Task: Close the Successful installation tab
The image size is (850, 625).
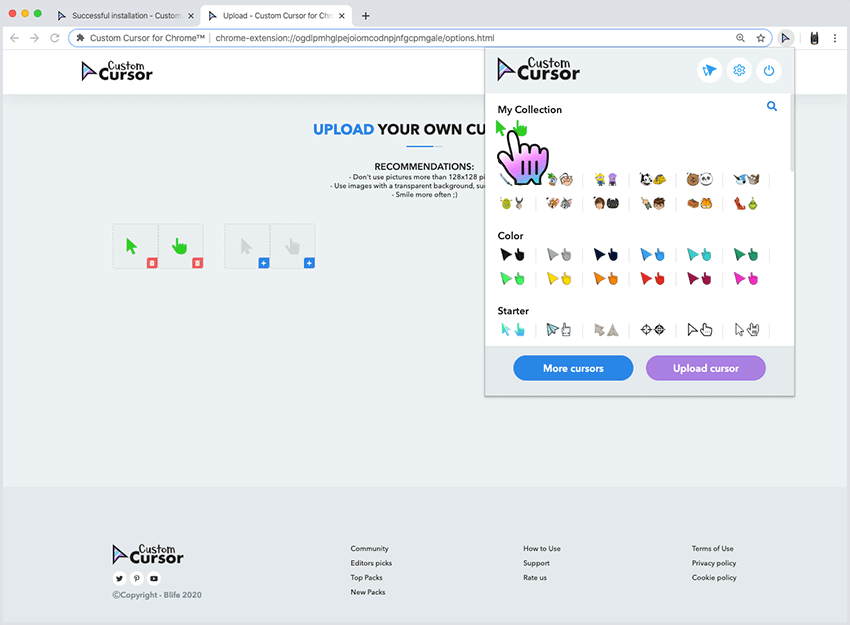Action: [x=191, y=16]
